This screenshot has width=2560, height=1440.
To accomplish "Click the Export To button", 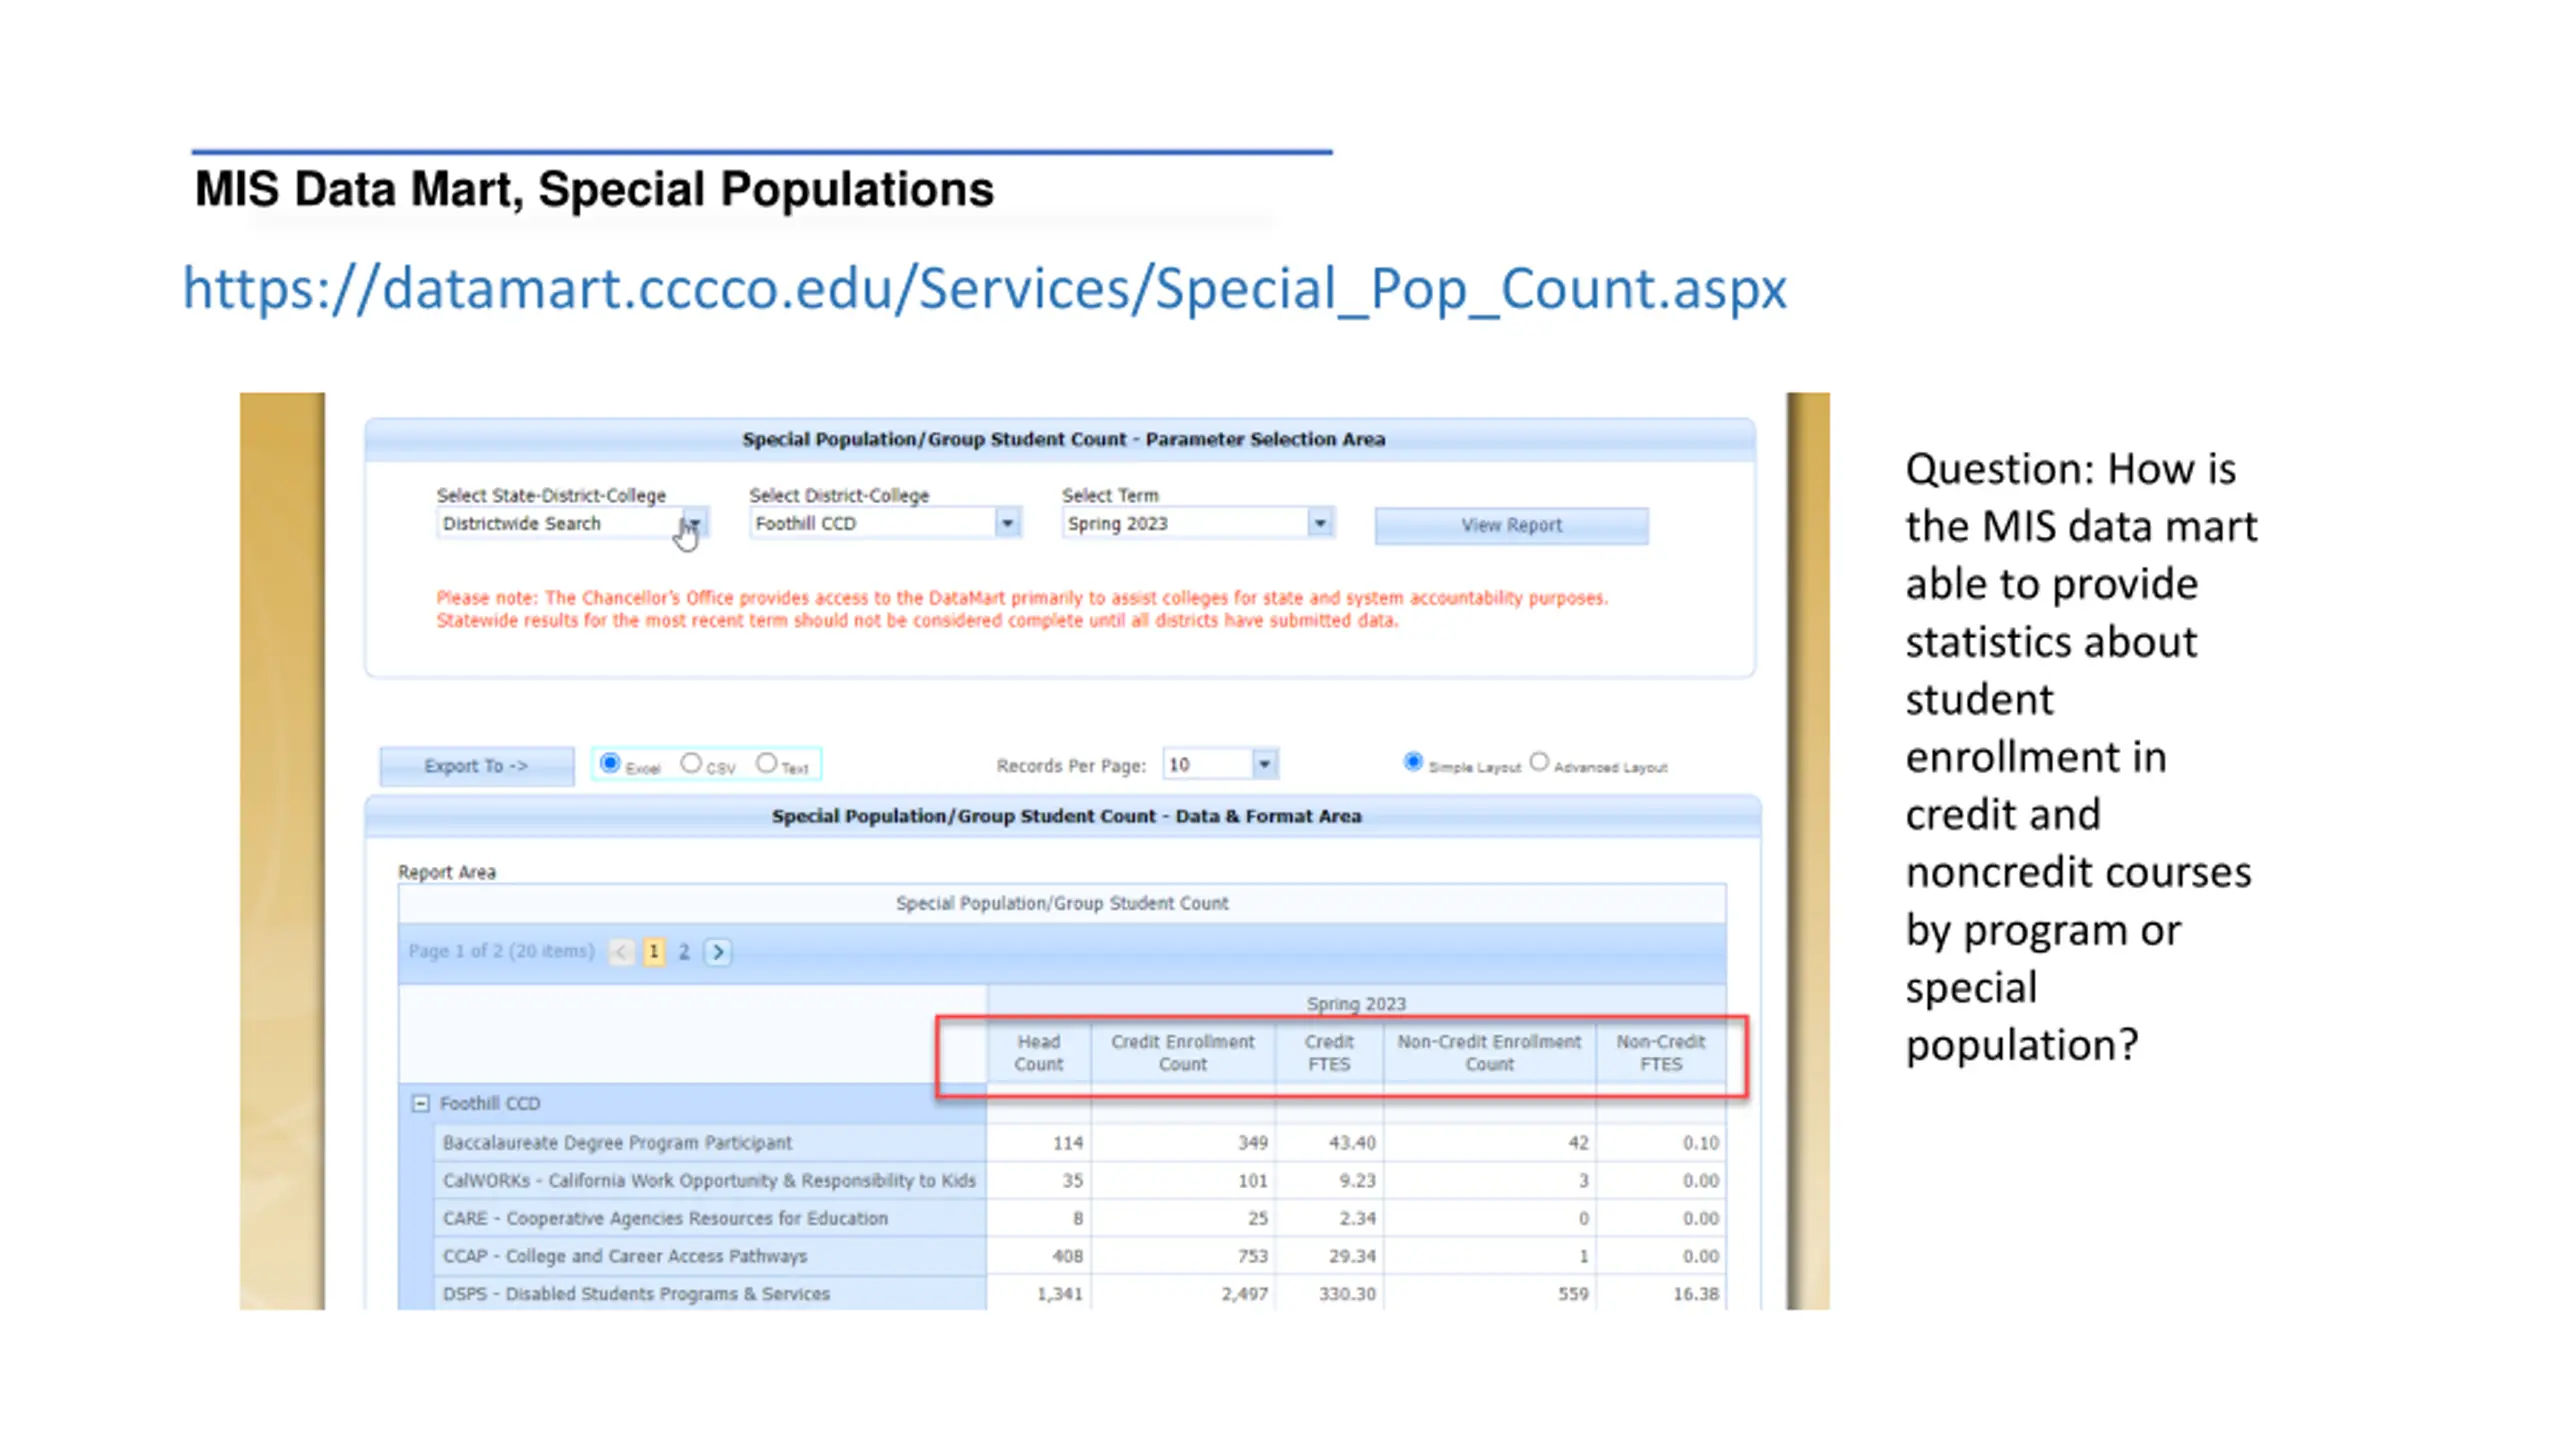I will tap(477, 766).
